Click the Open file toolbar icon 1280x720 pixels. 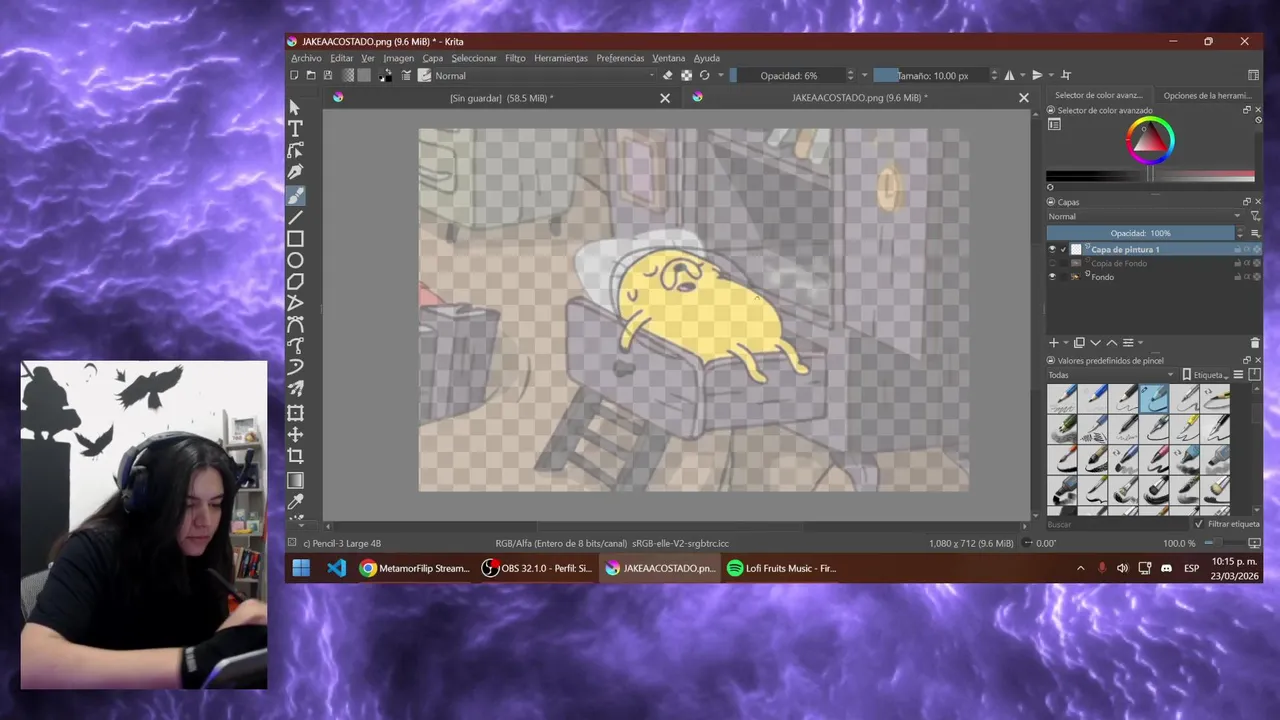coord(311,75)
